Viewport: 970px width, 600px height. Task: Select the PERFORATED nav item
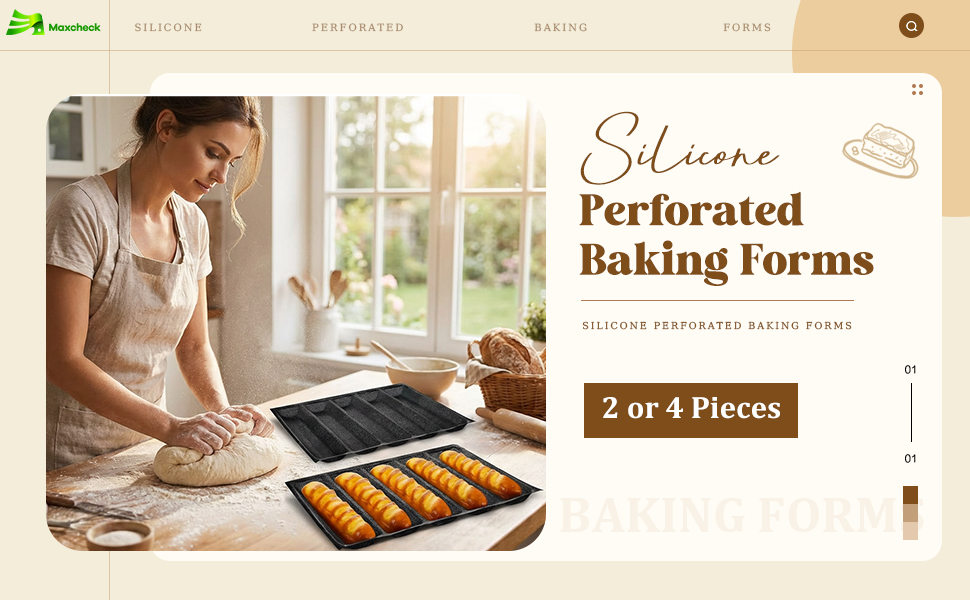click(358, 27)
